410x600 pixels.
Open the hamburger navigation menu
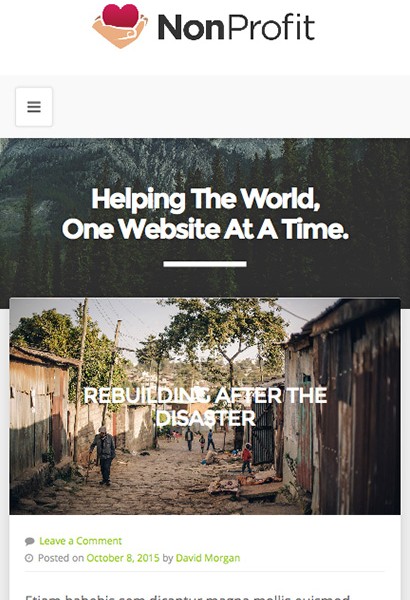(x=34, y=107)
